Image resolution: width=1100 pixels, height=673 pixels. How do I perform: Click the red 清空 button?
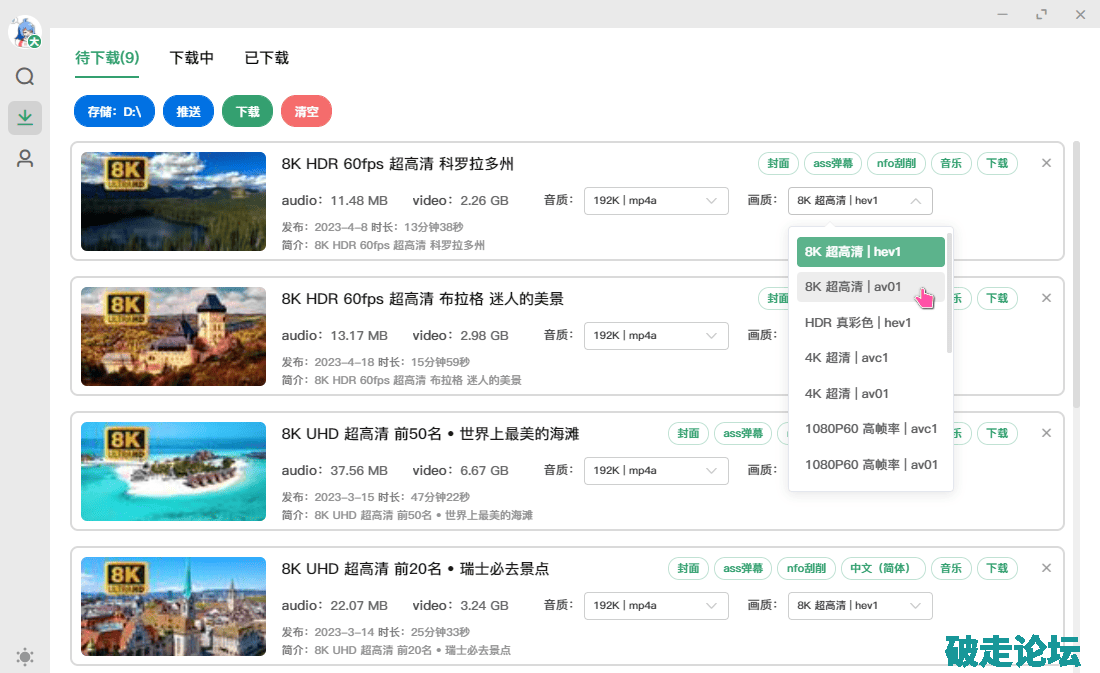[x=306, y=112]
